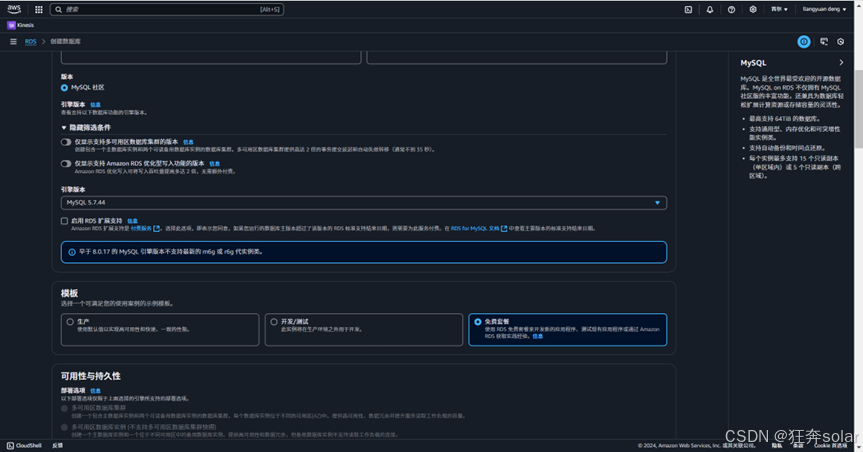
Task: Open the help question mark icon
Action: click(x=731, y=9)
